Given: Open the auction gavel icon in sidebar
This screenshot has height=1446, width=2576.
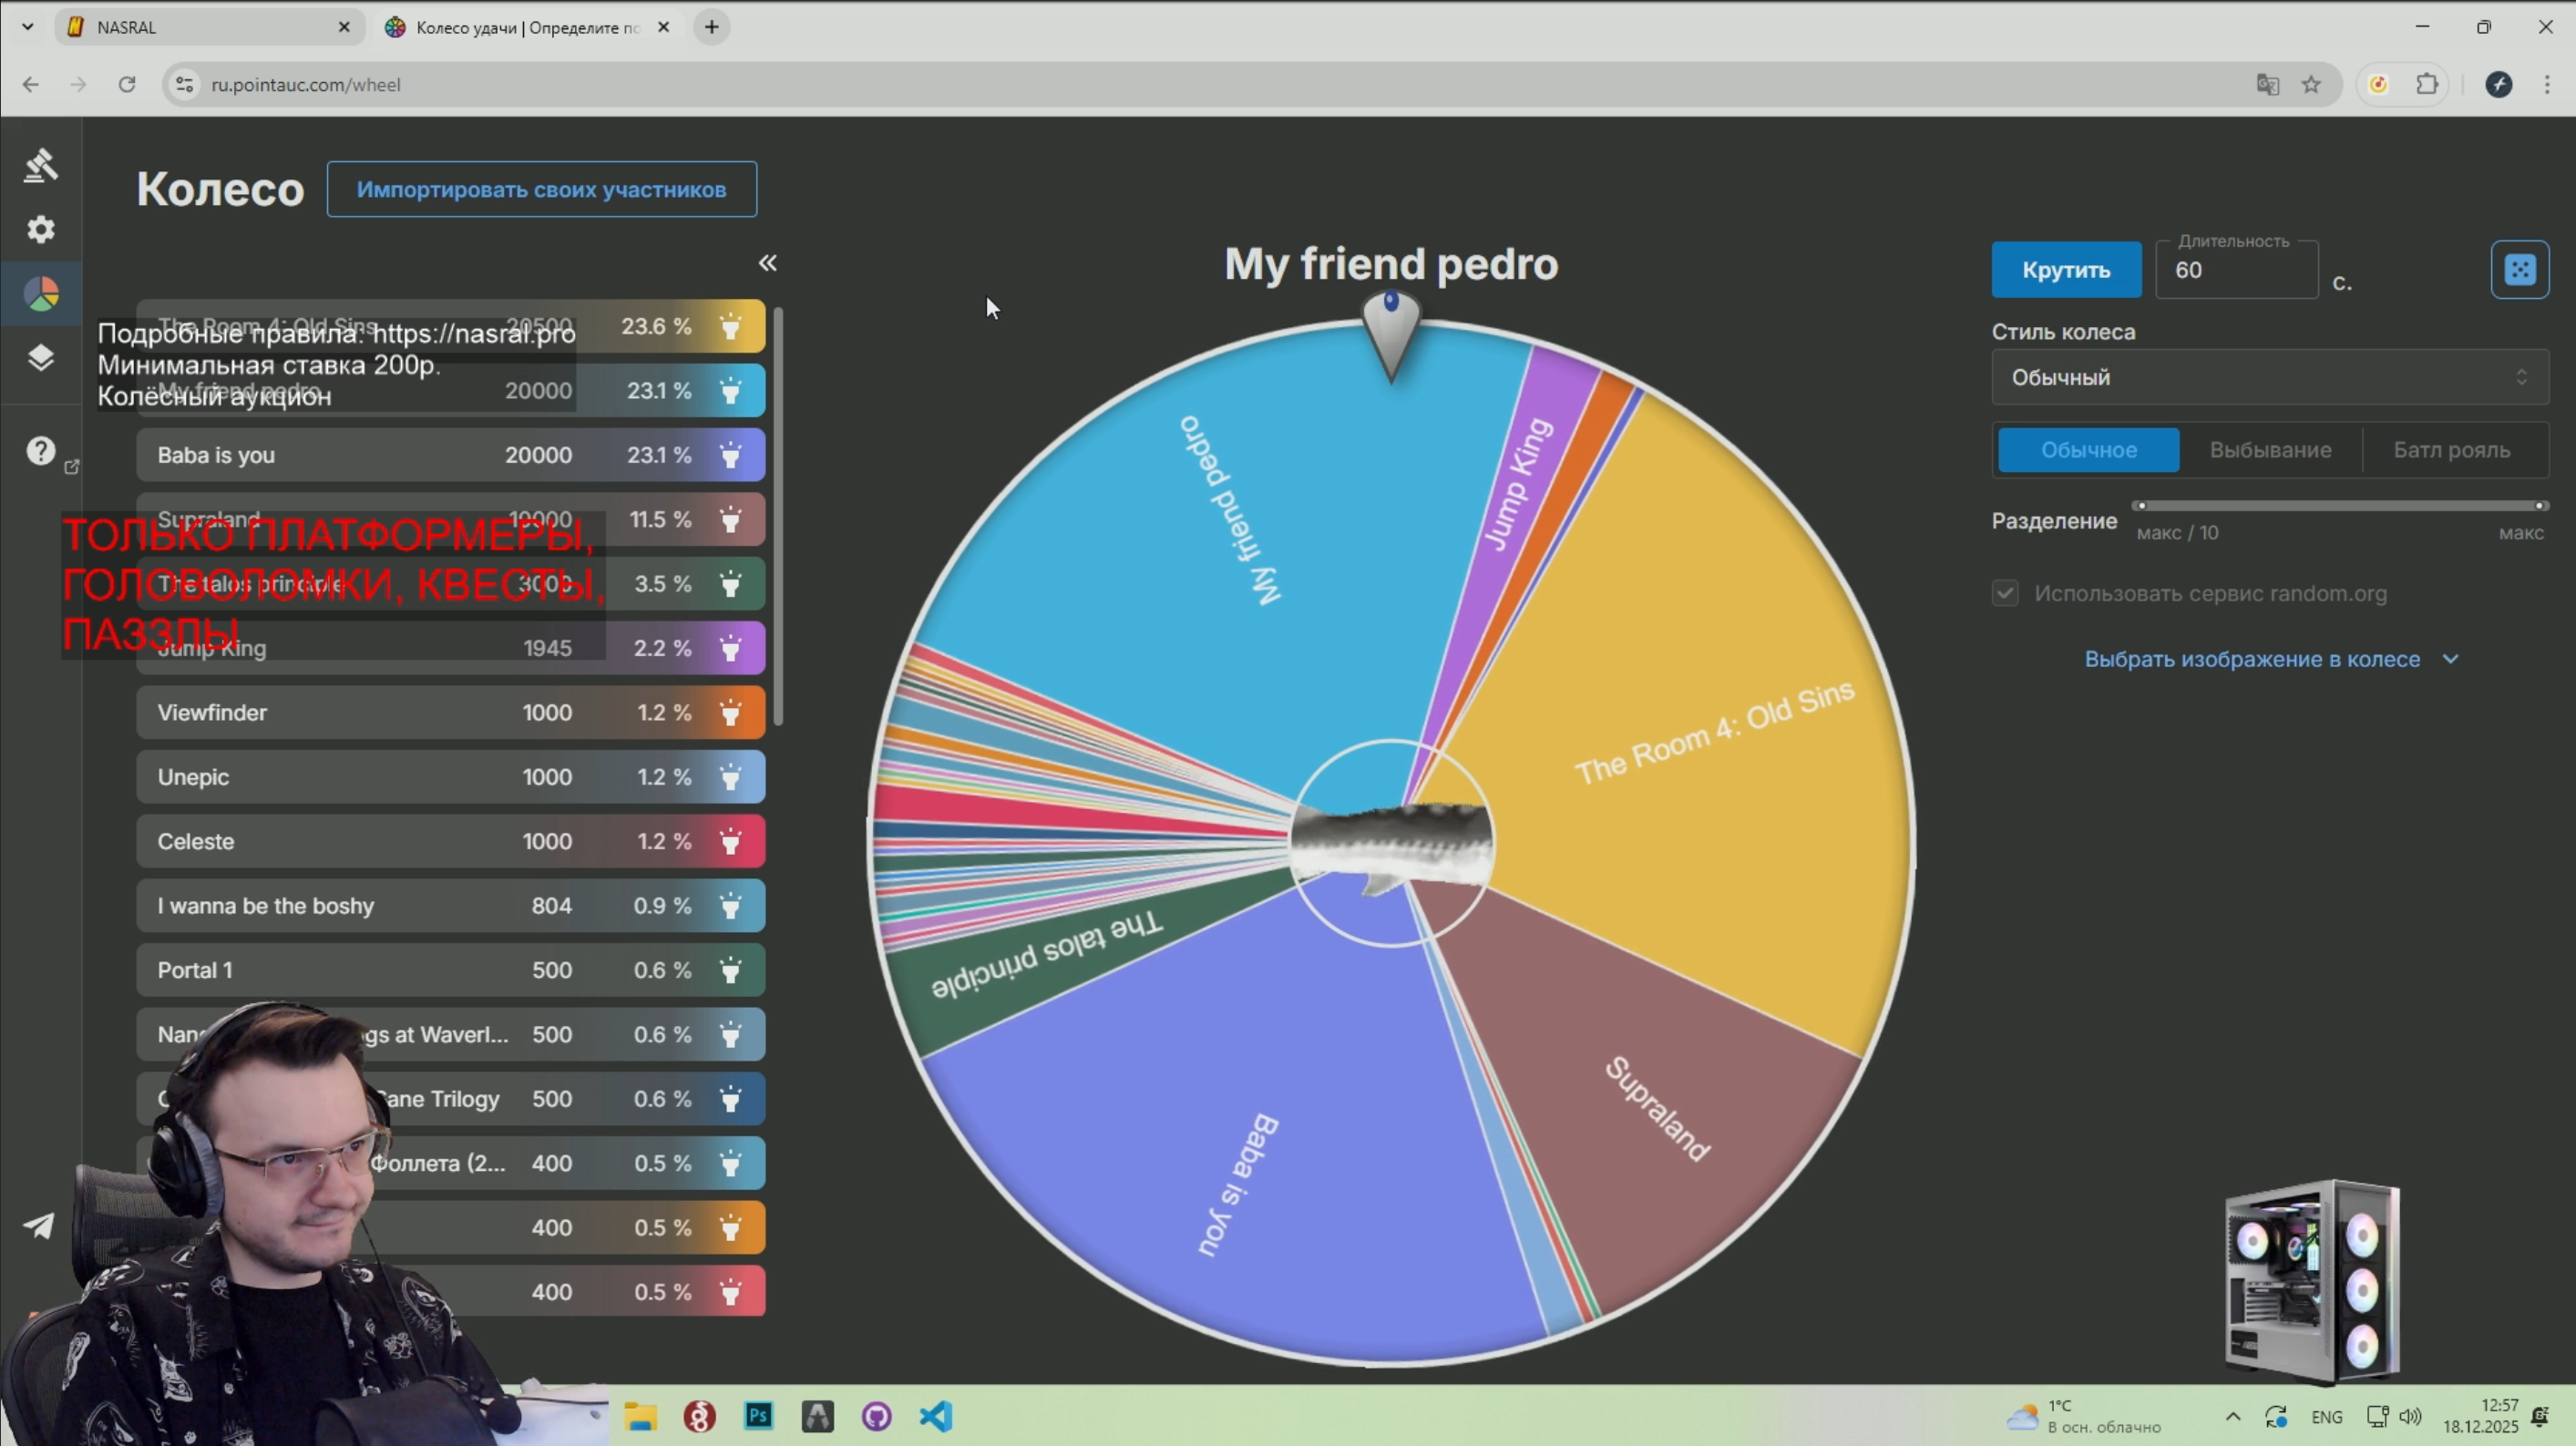Looking at the screenshot, I should [x=40, y=165].
